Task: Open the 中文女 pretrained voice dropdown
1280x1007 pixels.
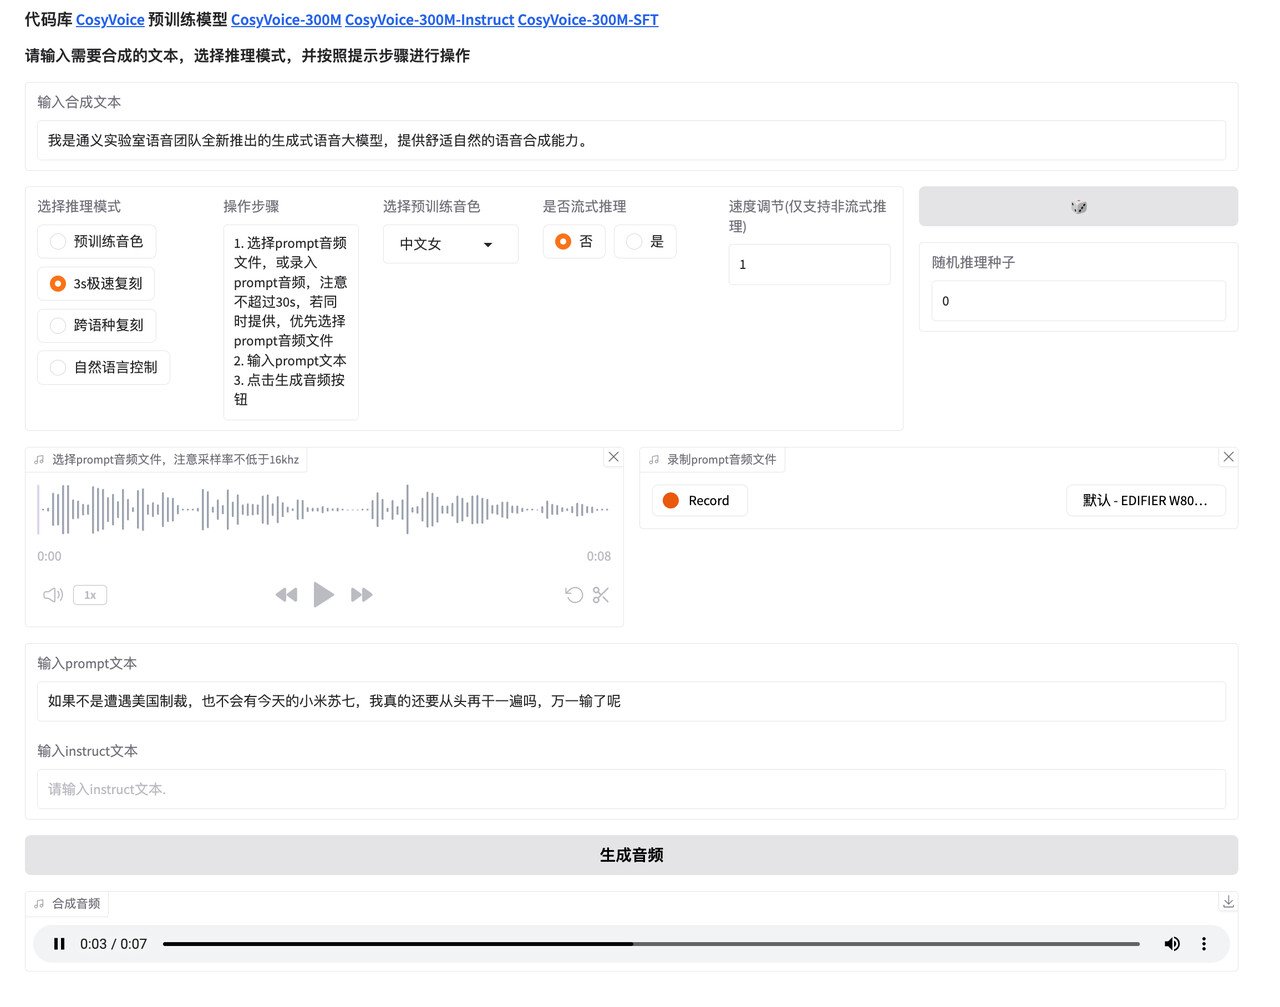Action: pyautogui.click(x=450, y=244)
